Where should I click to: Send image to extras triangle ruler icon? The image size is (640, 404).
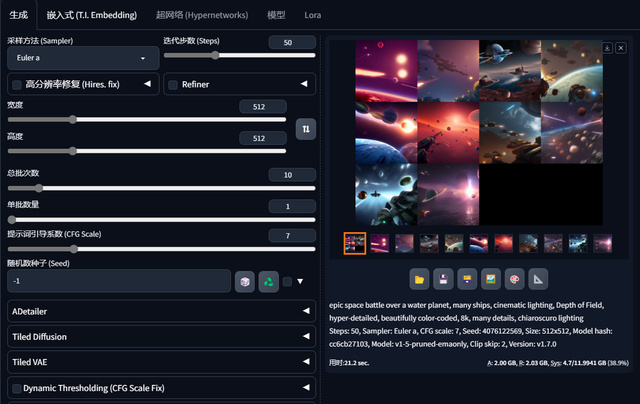538,280
